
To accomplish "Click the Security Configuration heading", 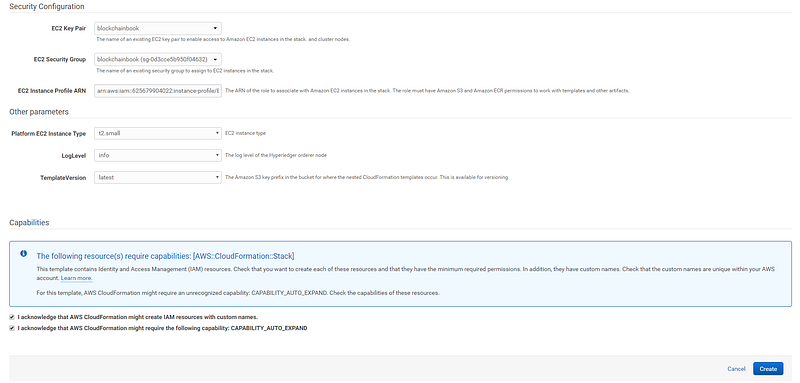I will click(x=47, y=7).
